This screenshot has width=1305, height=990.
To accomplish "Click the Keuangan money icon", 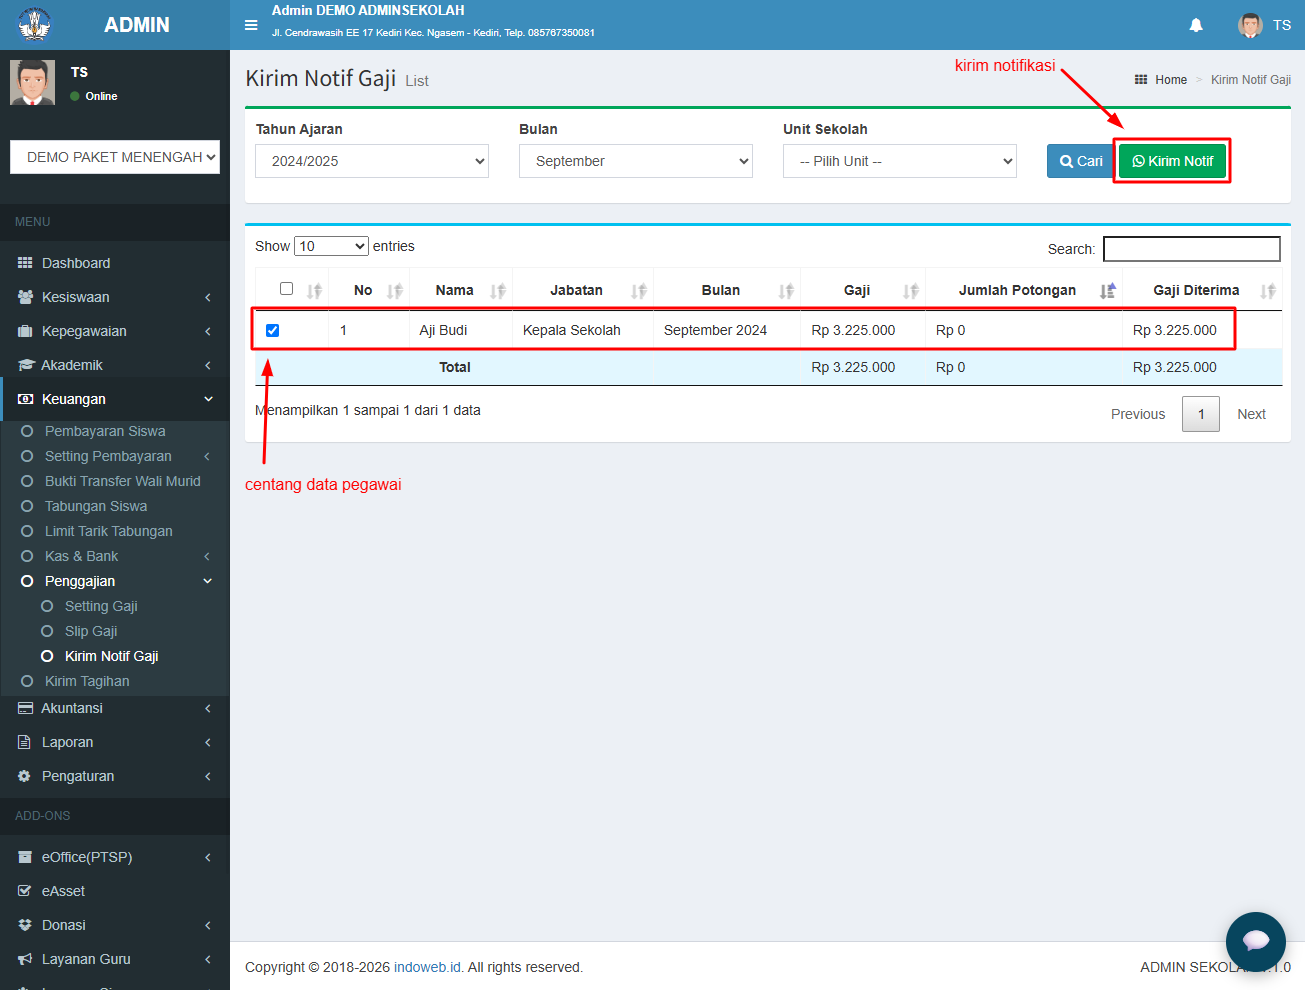I will point(25,399).
